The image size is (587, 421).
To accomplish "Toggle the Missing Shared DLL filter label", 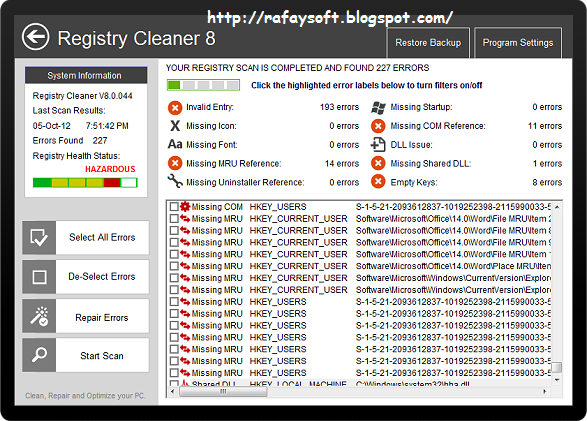I will (431, 164).
